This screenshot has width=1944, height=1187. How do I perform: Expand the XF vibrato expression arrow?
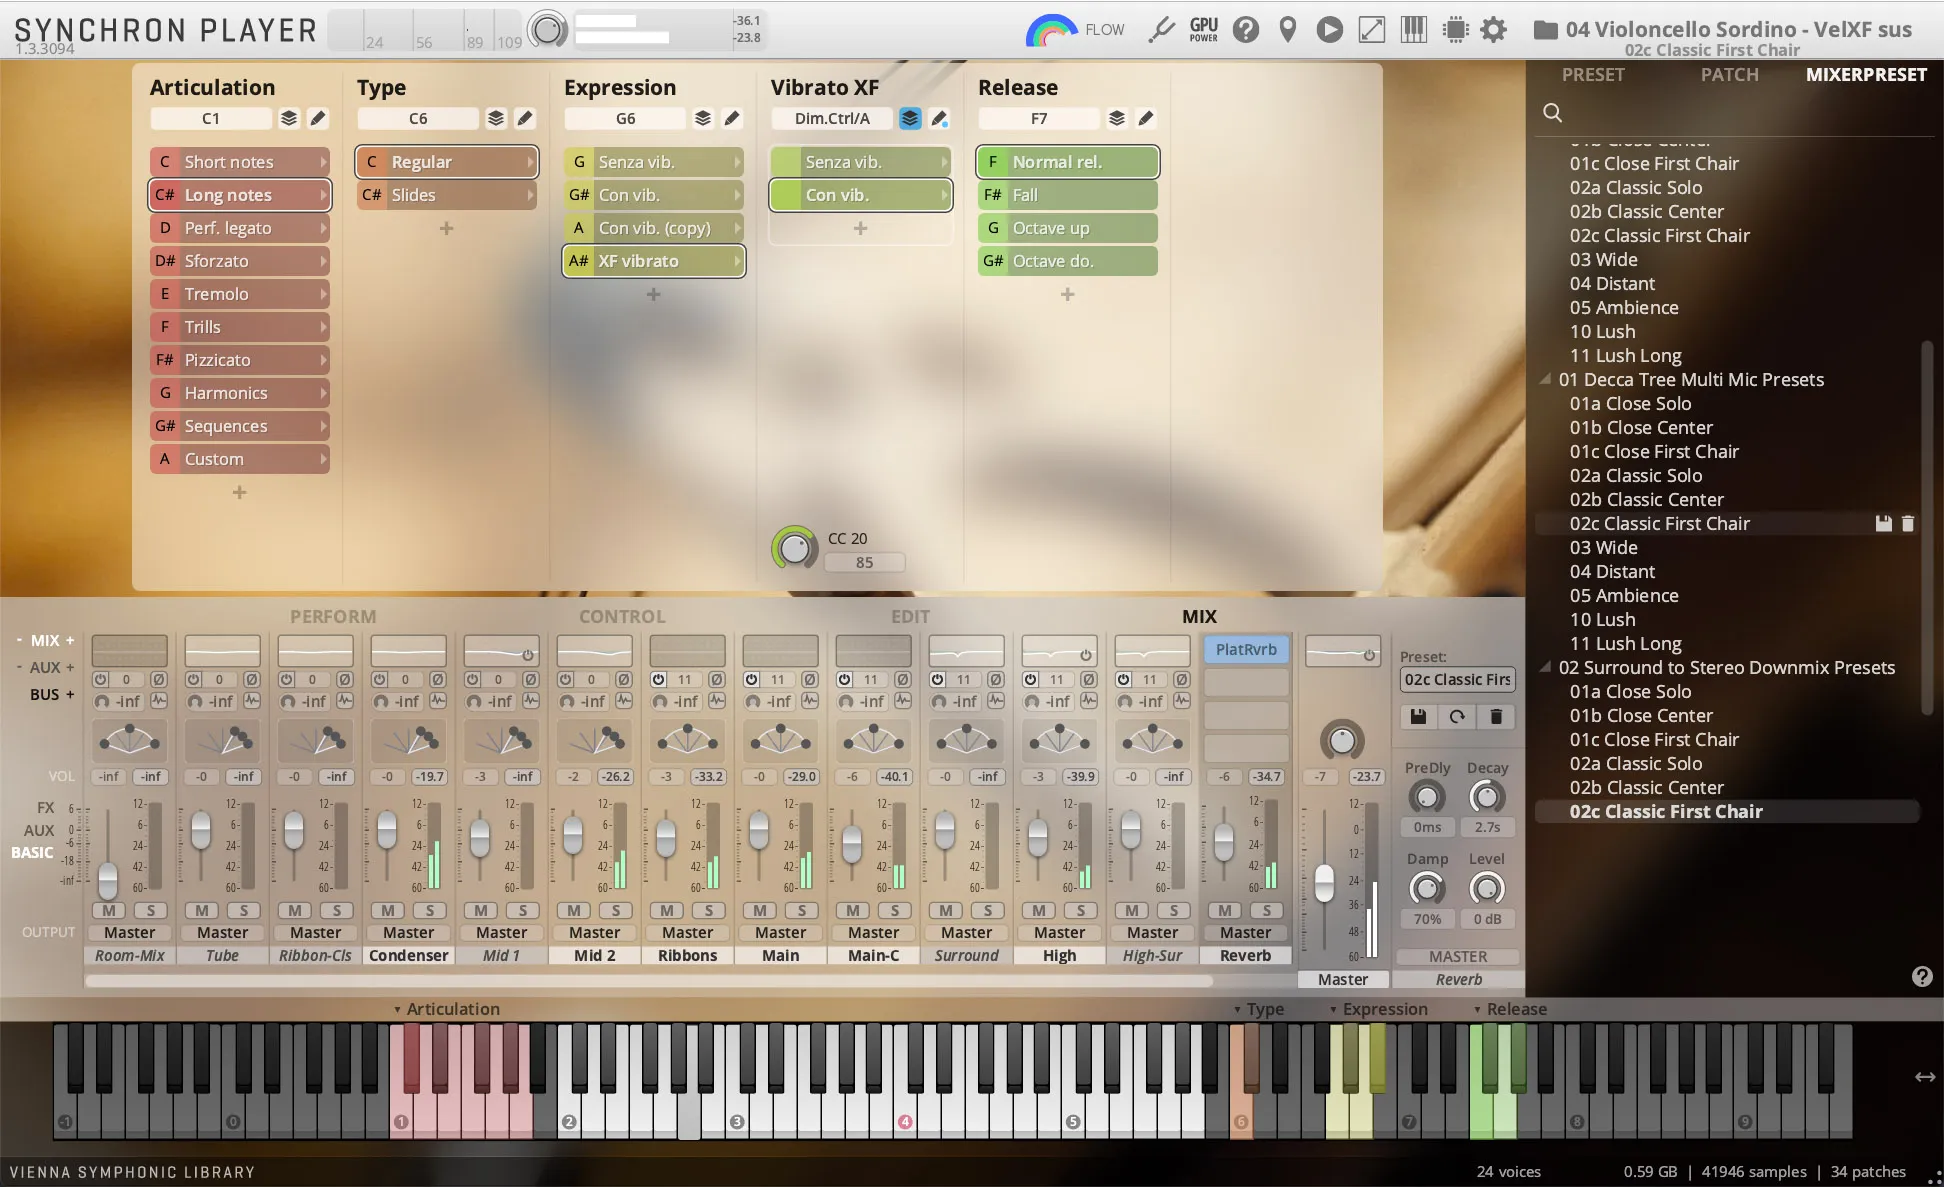point(738,261)
